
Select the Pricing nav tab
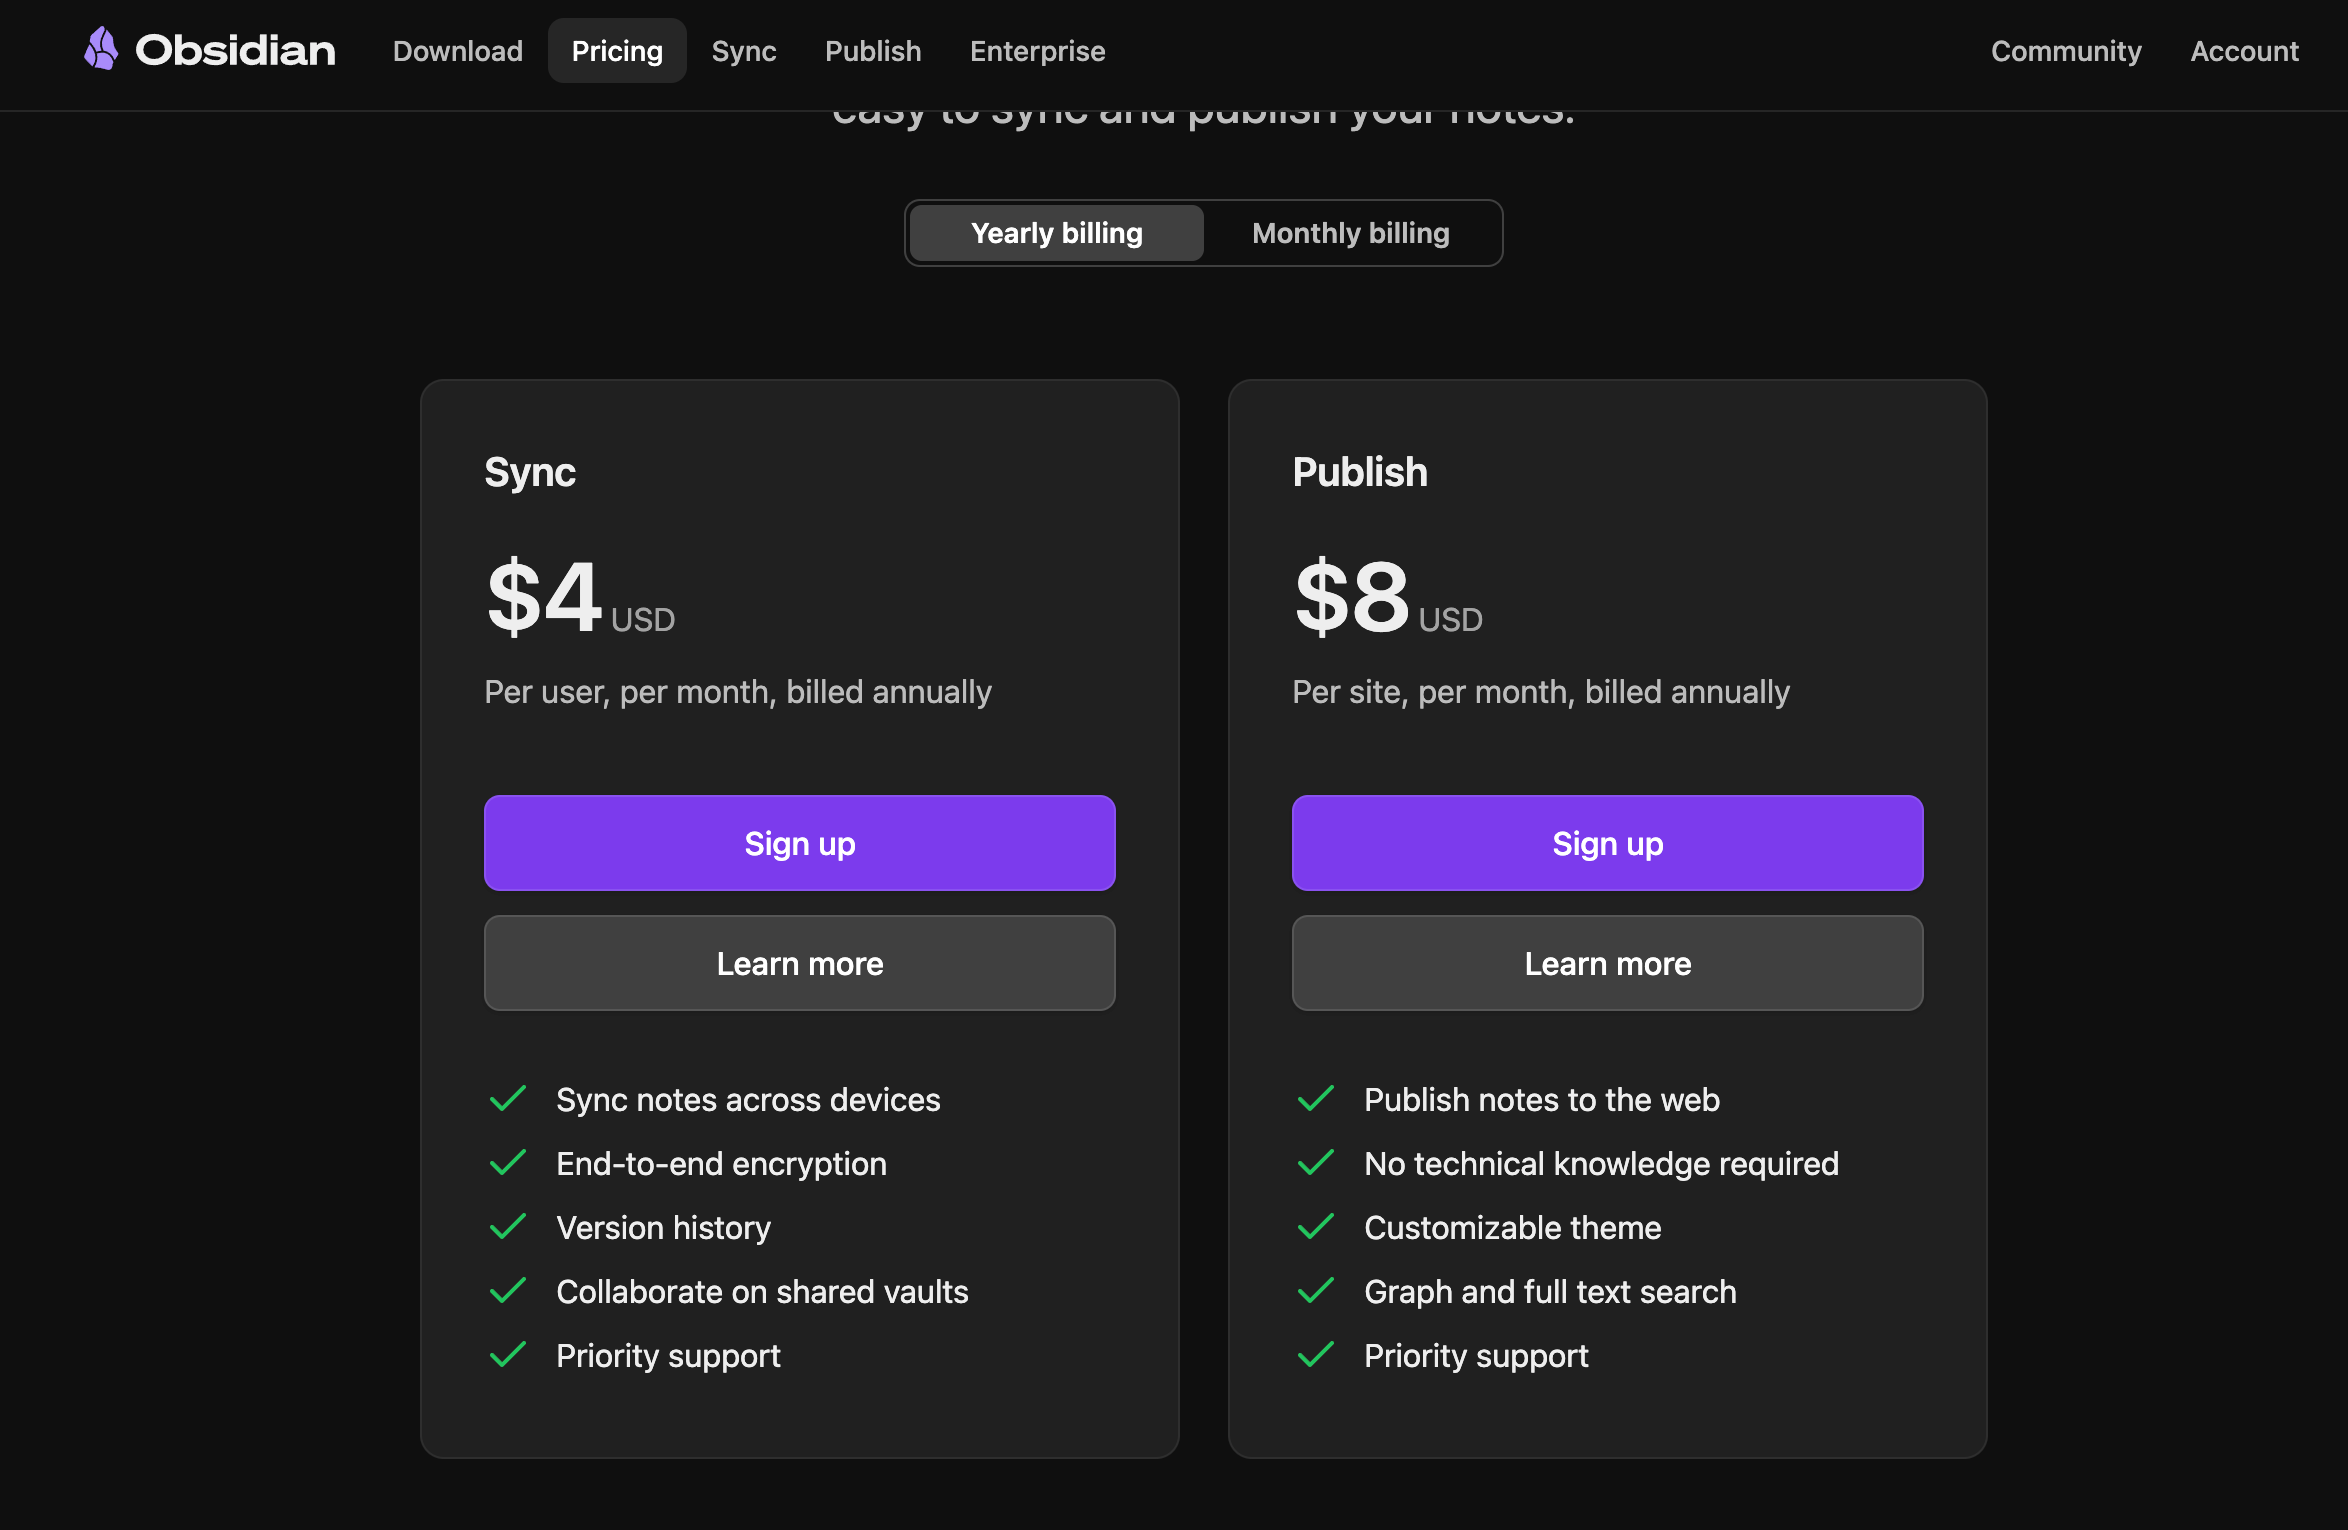617,51
